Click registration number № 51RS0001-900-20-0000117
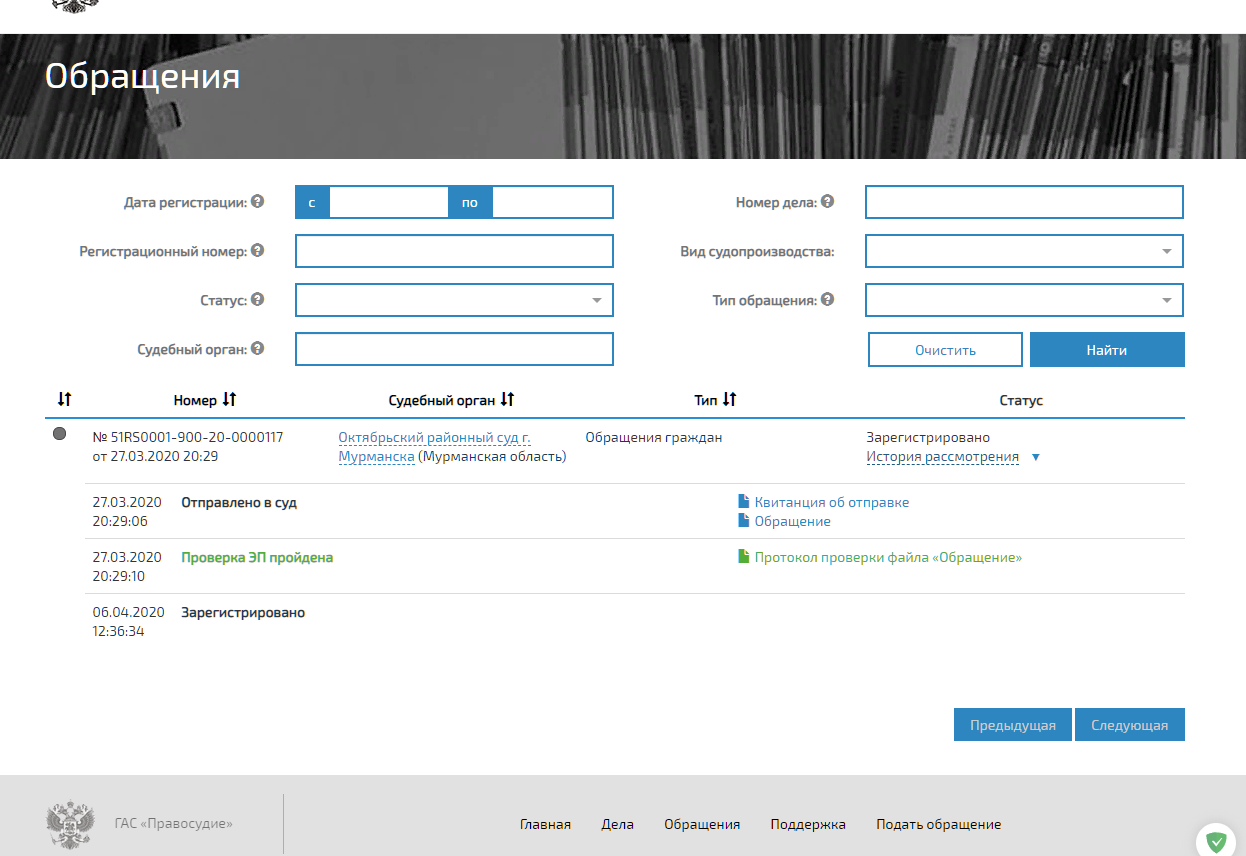Screen dimensions: 1246x856 click(x=188, y=437)
